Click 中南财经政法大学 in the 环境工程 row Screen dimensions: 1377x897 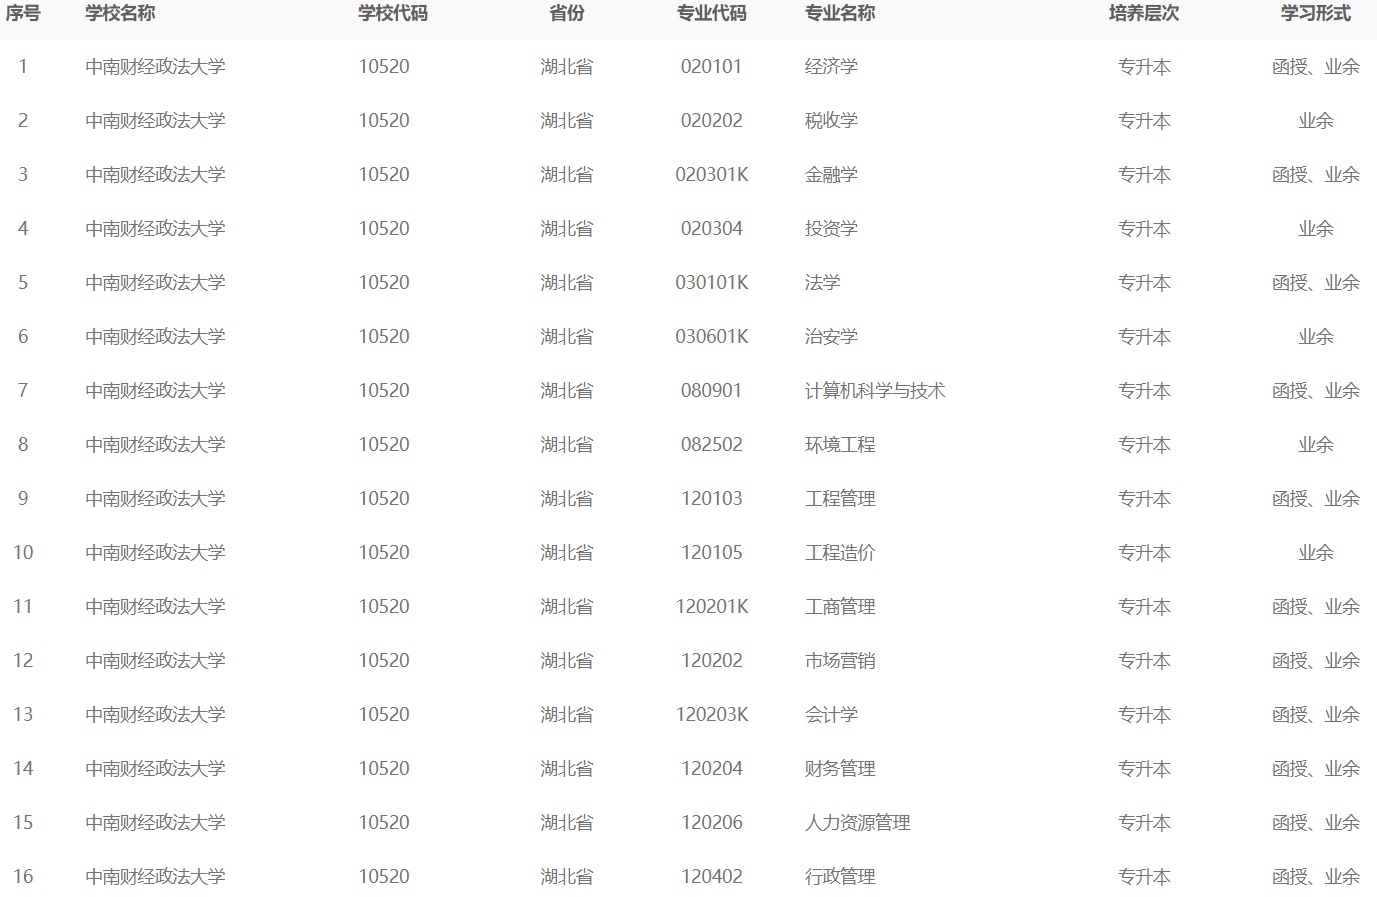(155, 445)
